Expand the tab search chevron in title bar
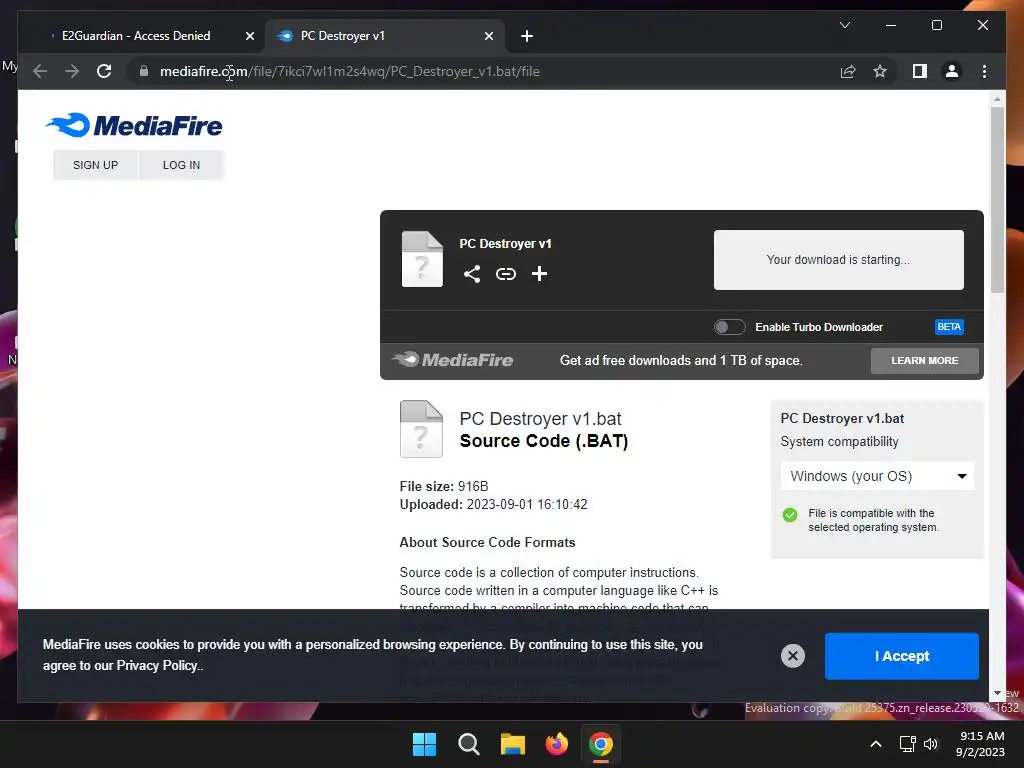Screen dimensions: 1024x768 tap(844, 25)
